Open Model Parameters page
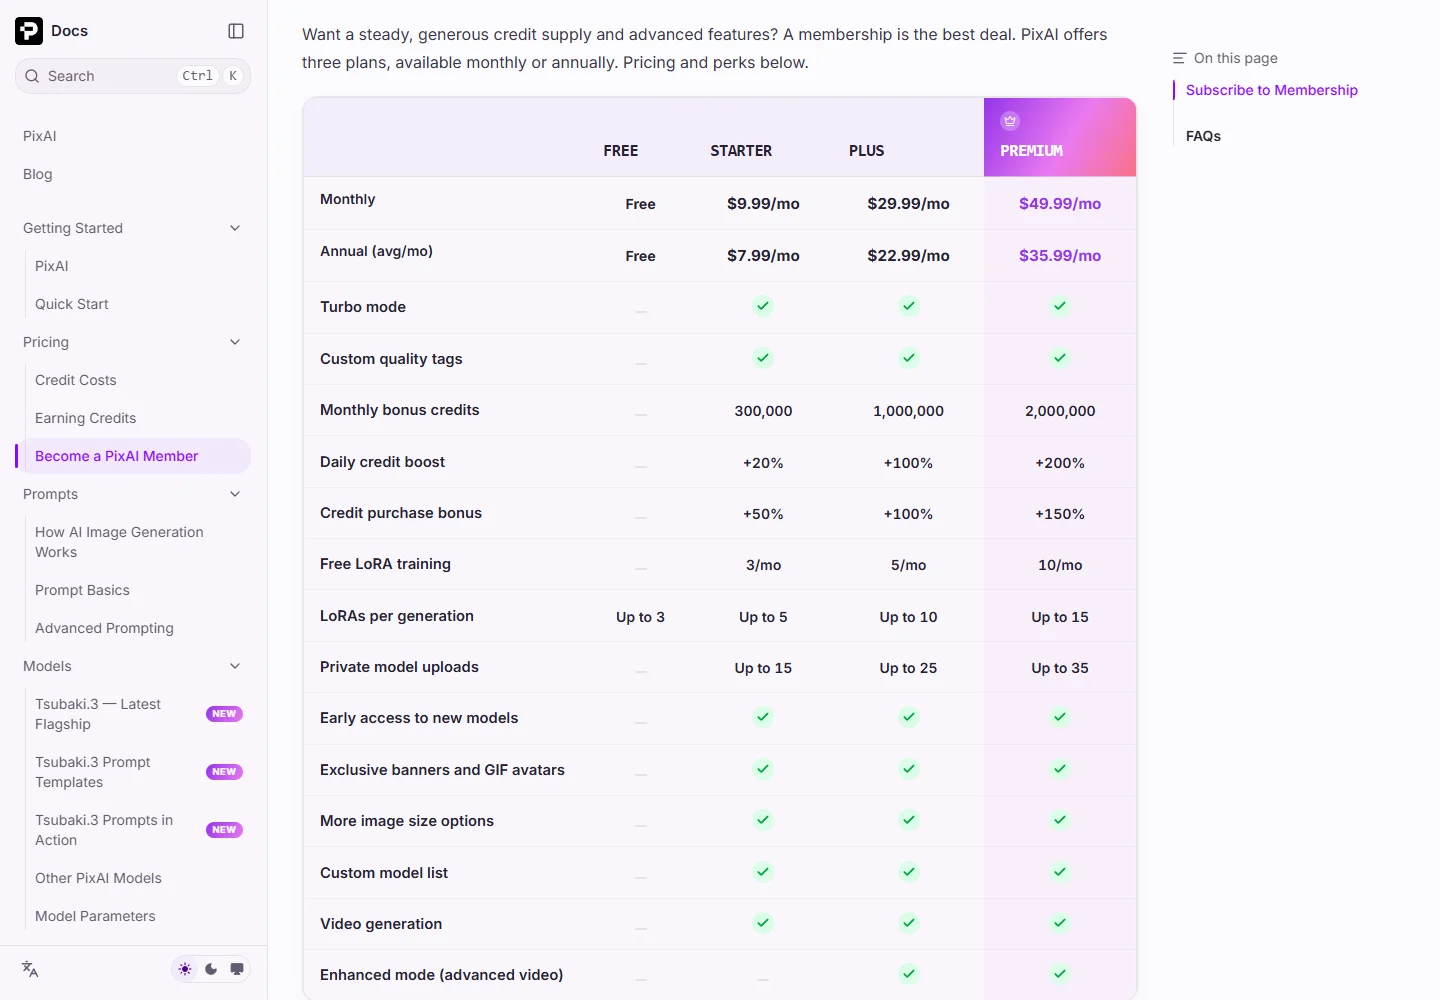1440x1000 pixels. 95,916
